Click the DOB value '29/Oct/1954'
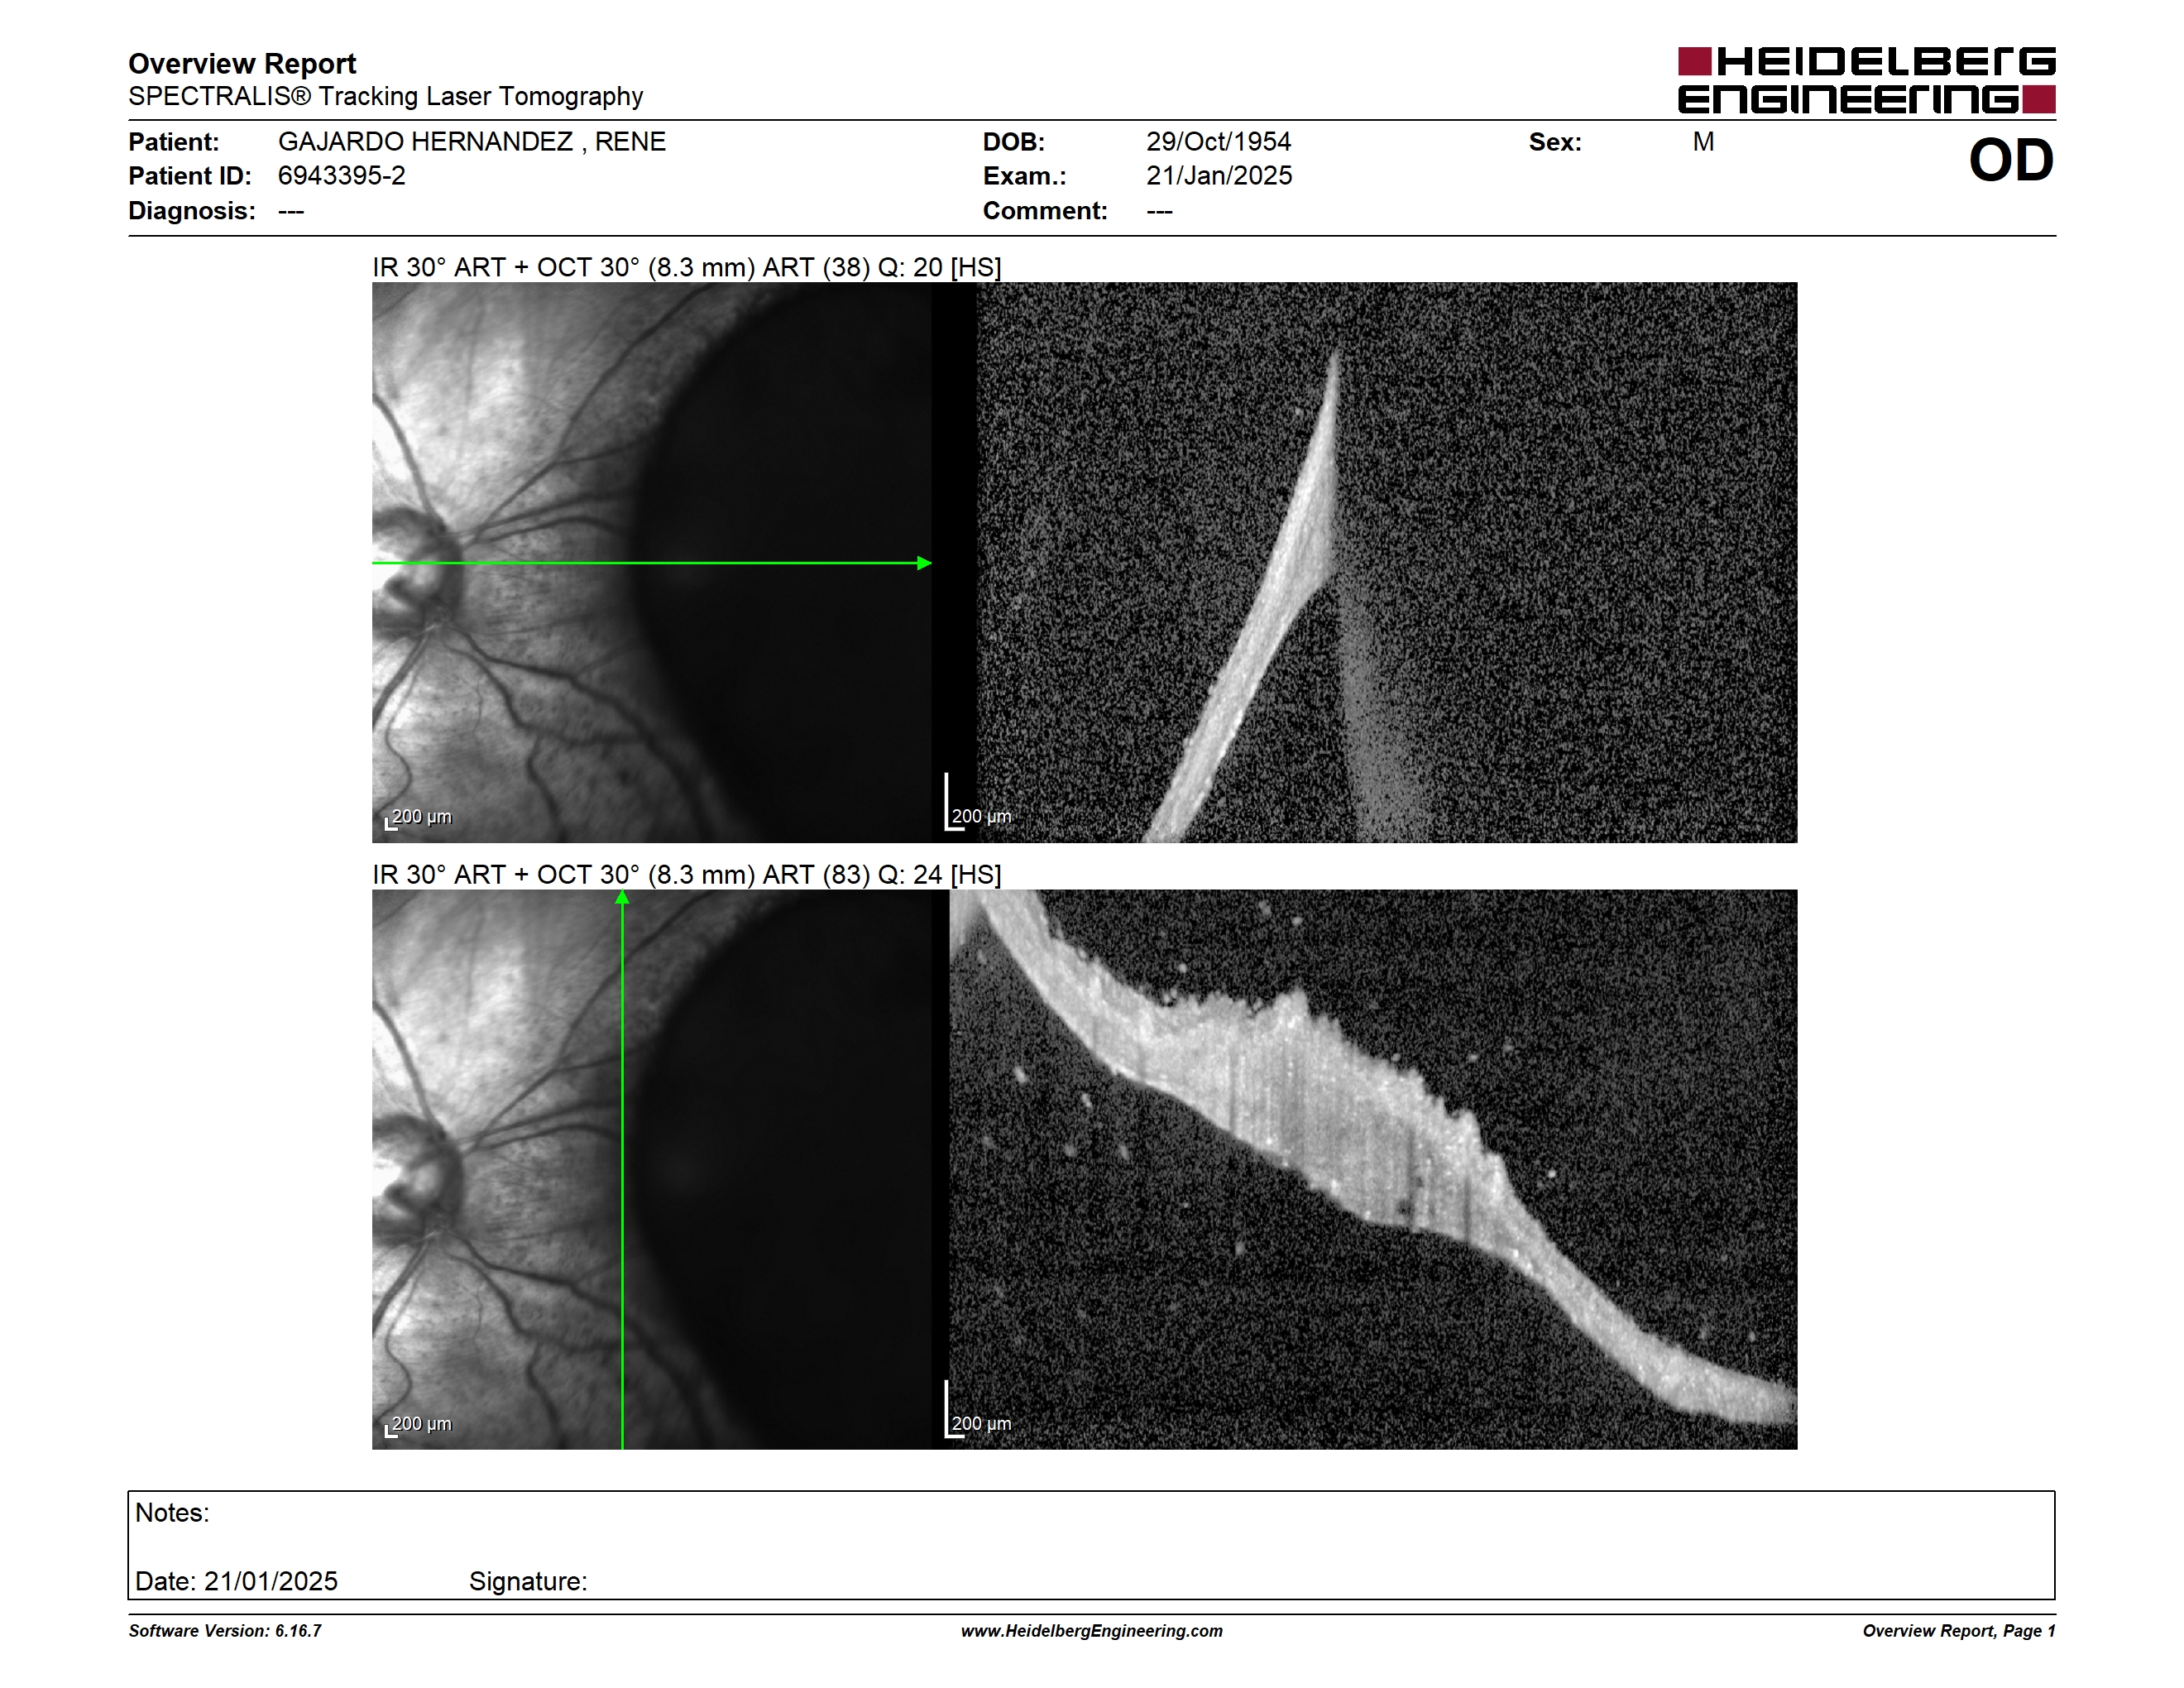The image size is (2184, 1688). pos(1218,142)
